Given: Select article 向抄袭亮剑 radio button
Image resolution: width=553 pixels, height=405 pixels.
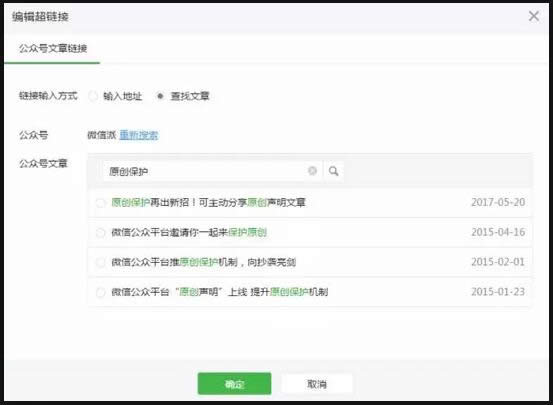Looking at the screenshot, I should click(x=101, y=262).
